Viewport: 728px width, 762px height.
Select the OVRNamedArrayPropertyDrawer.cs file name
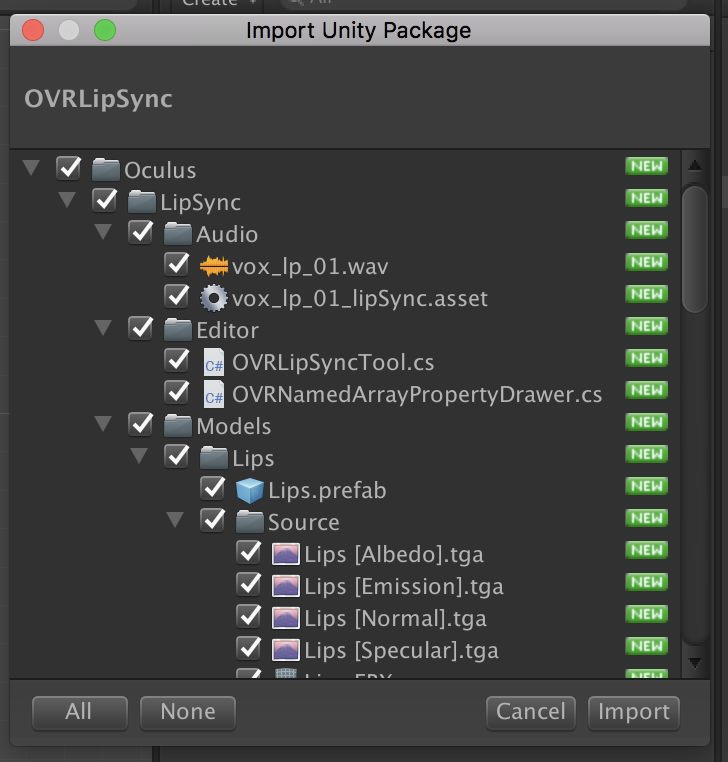coord(417,395)
